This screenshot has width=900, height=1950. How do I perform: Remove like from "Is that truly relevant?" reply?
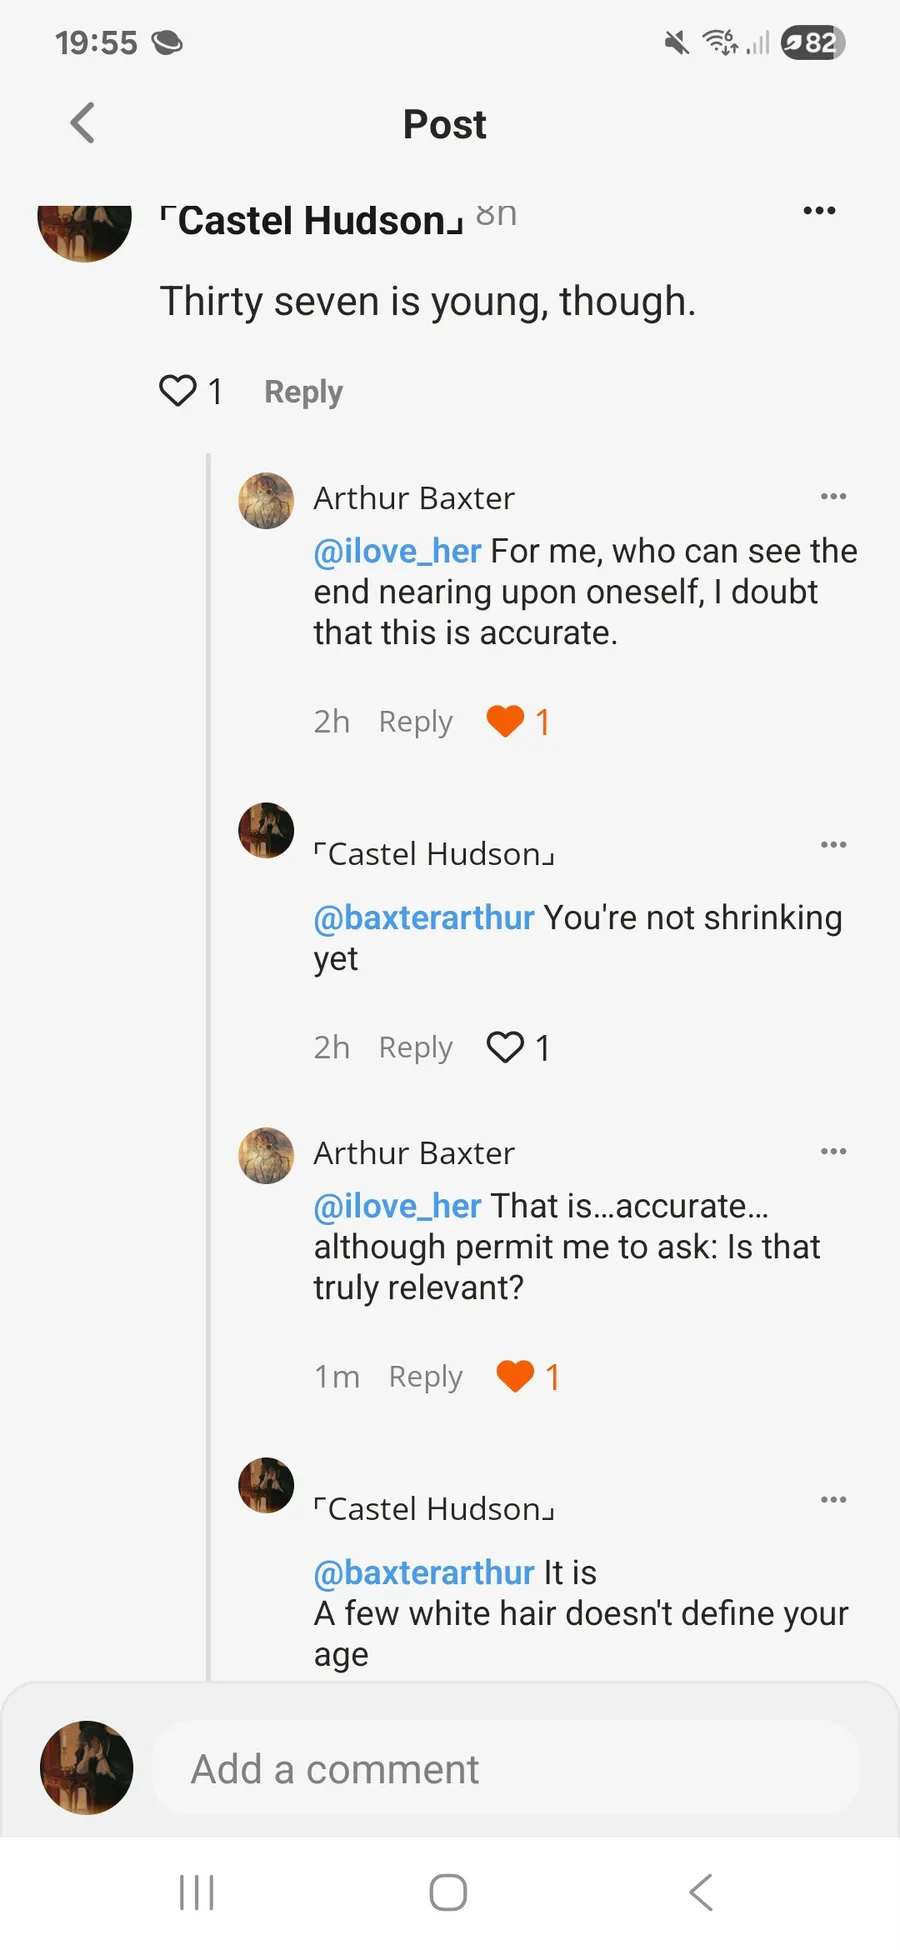[x=515, y=1376]
